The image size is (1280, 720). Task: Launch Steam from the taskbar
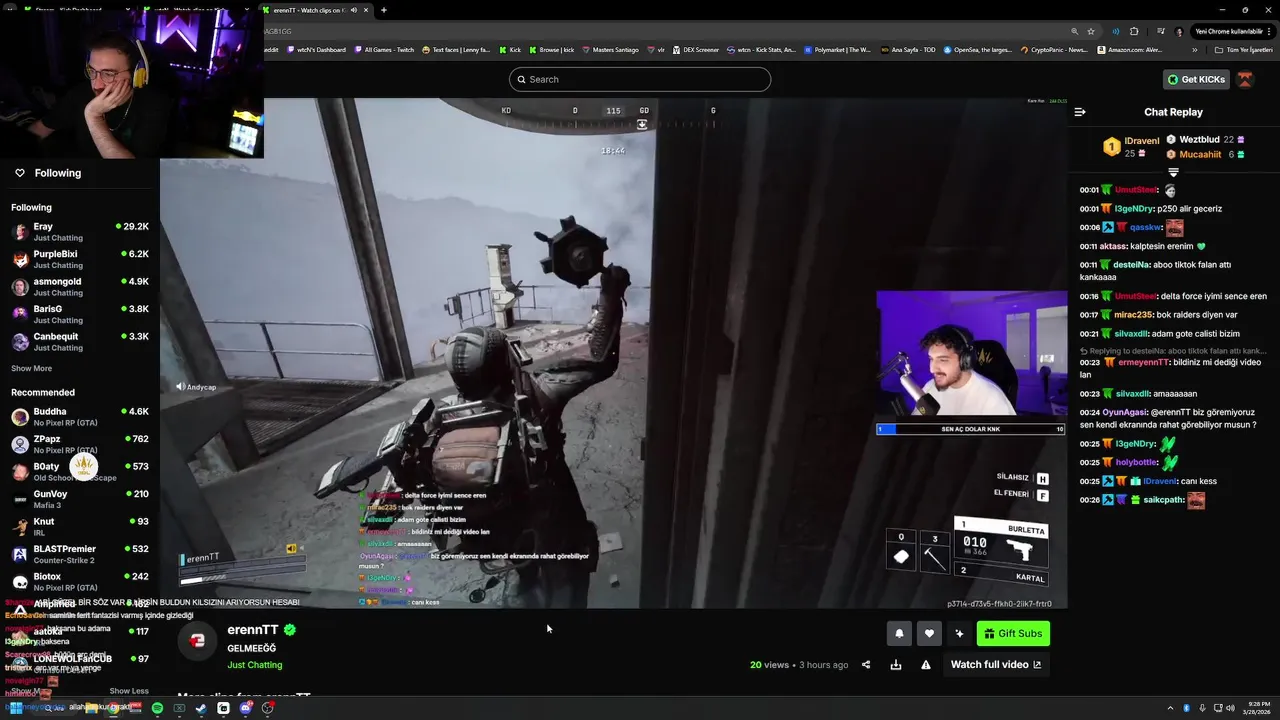[201, 708]
